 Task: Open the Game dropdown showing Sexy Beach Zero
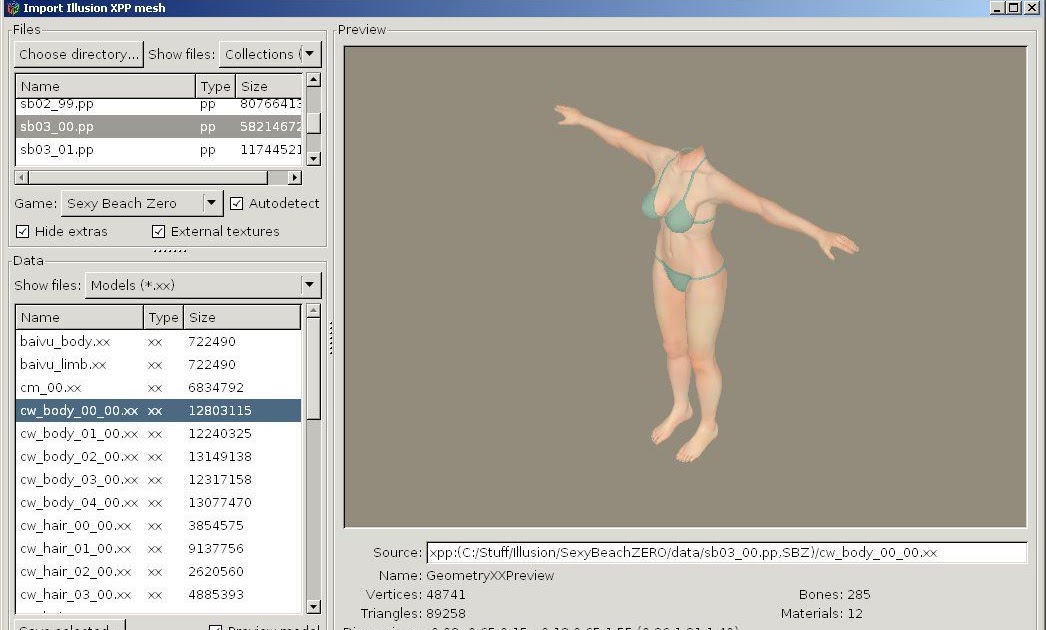pos(141,204)
